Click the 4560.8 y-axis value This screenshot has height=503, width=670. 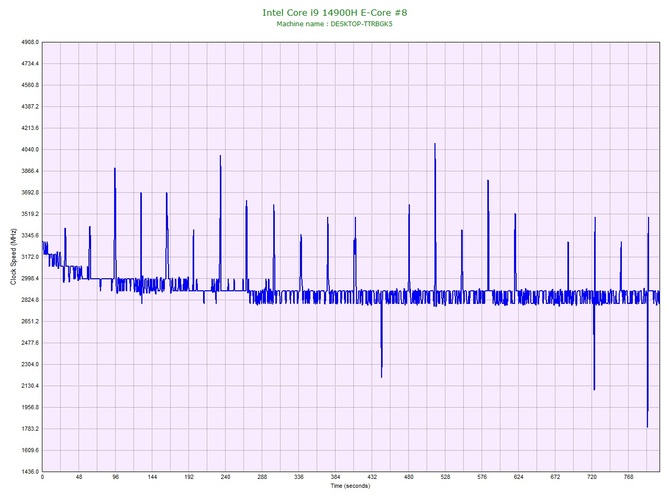coord(30,85)
